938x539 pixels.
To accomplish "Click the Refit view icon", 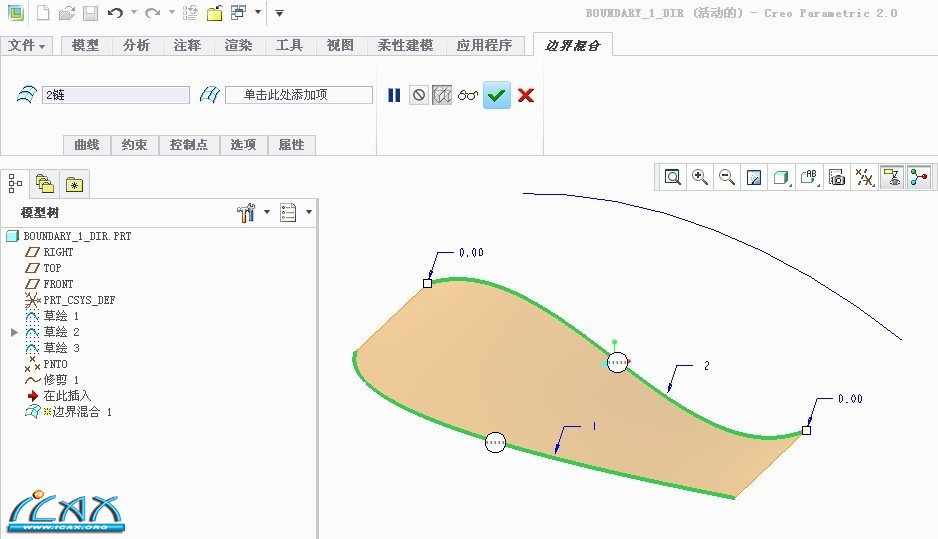I will point(673,178).
